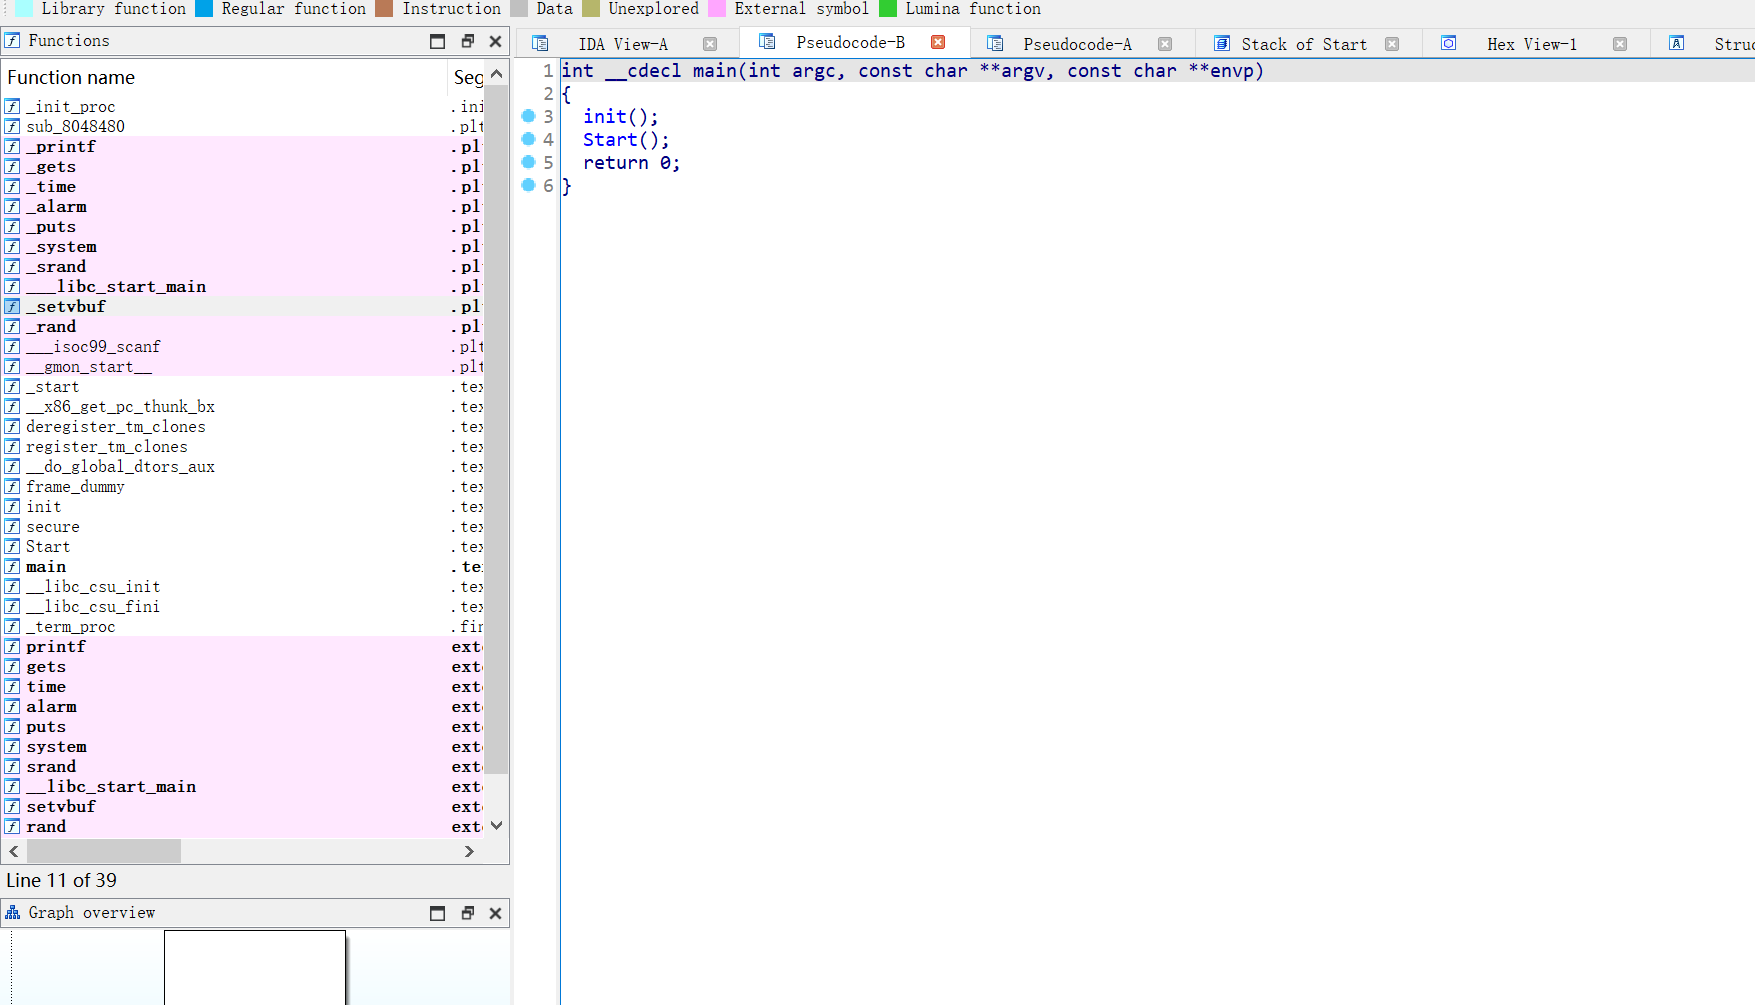1755x1005 pixels.
Task: Click the Lumina function color legend swatch
Action: (888, 9)
